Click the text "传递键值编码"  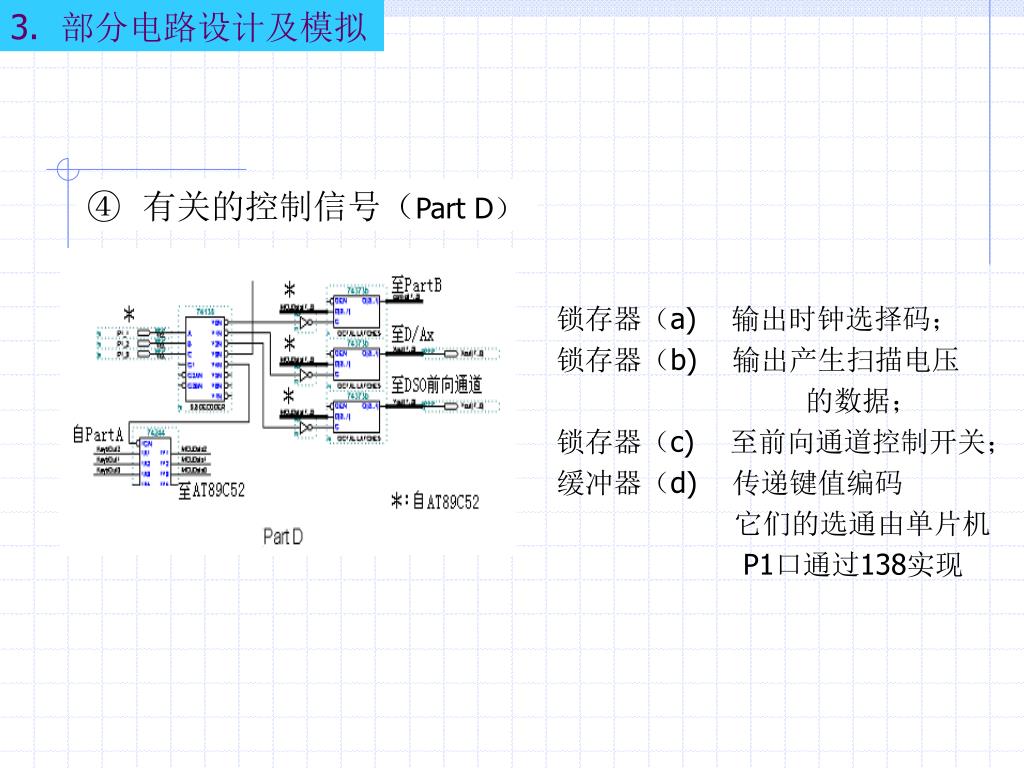[817, 483]
